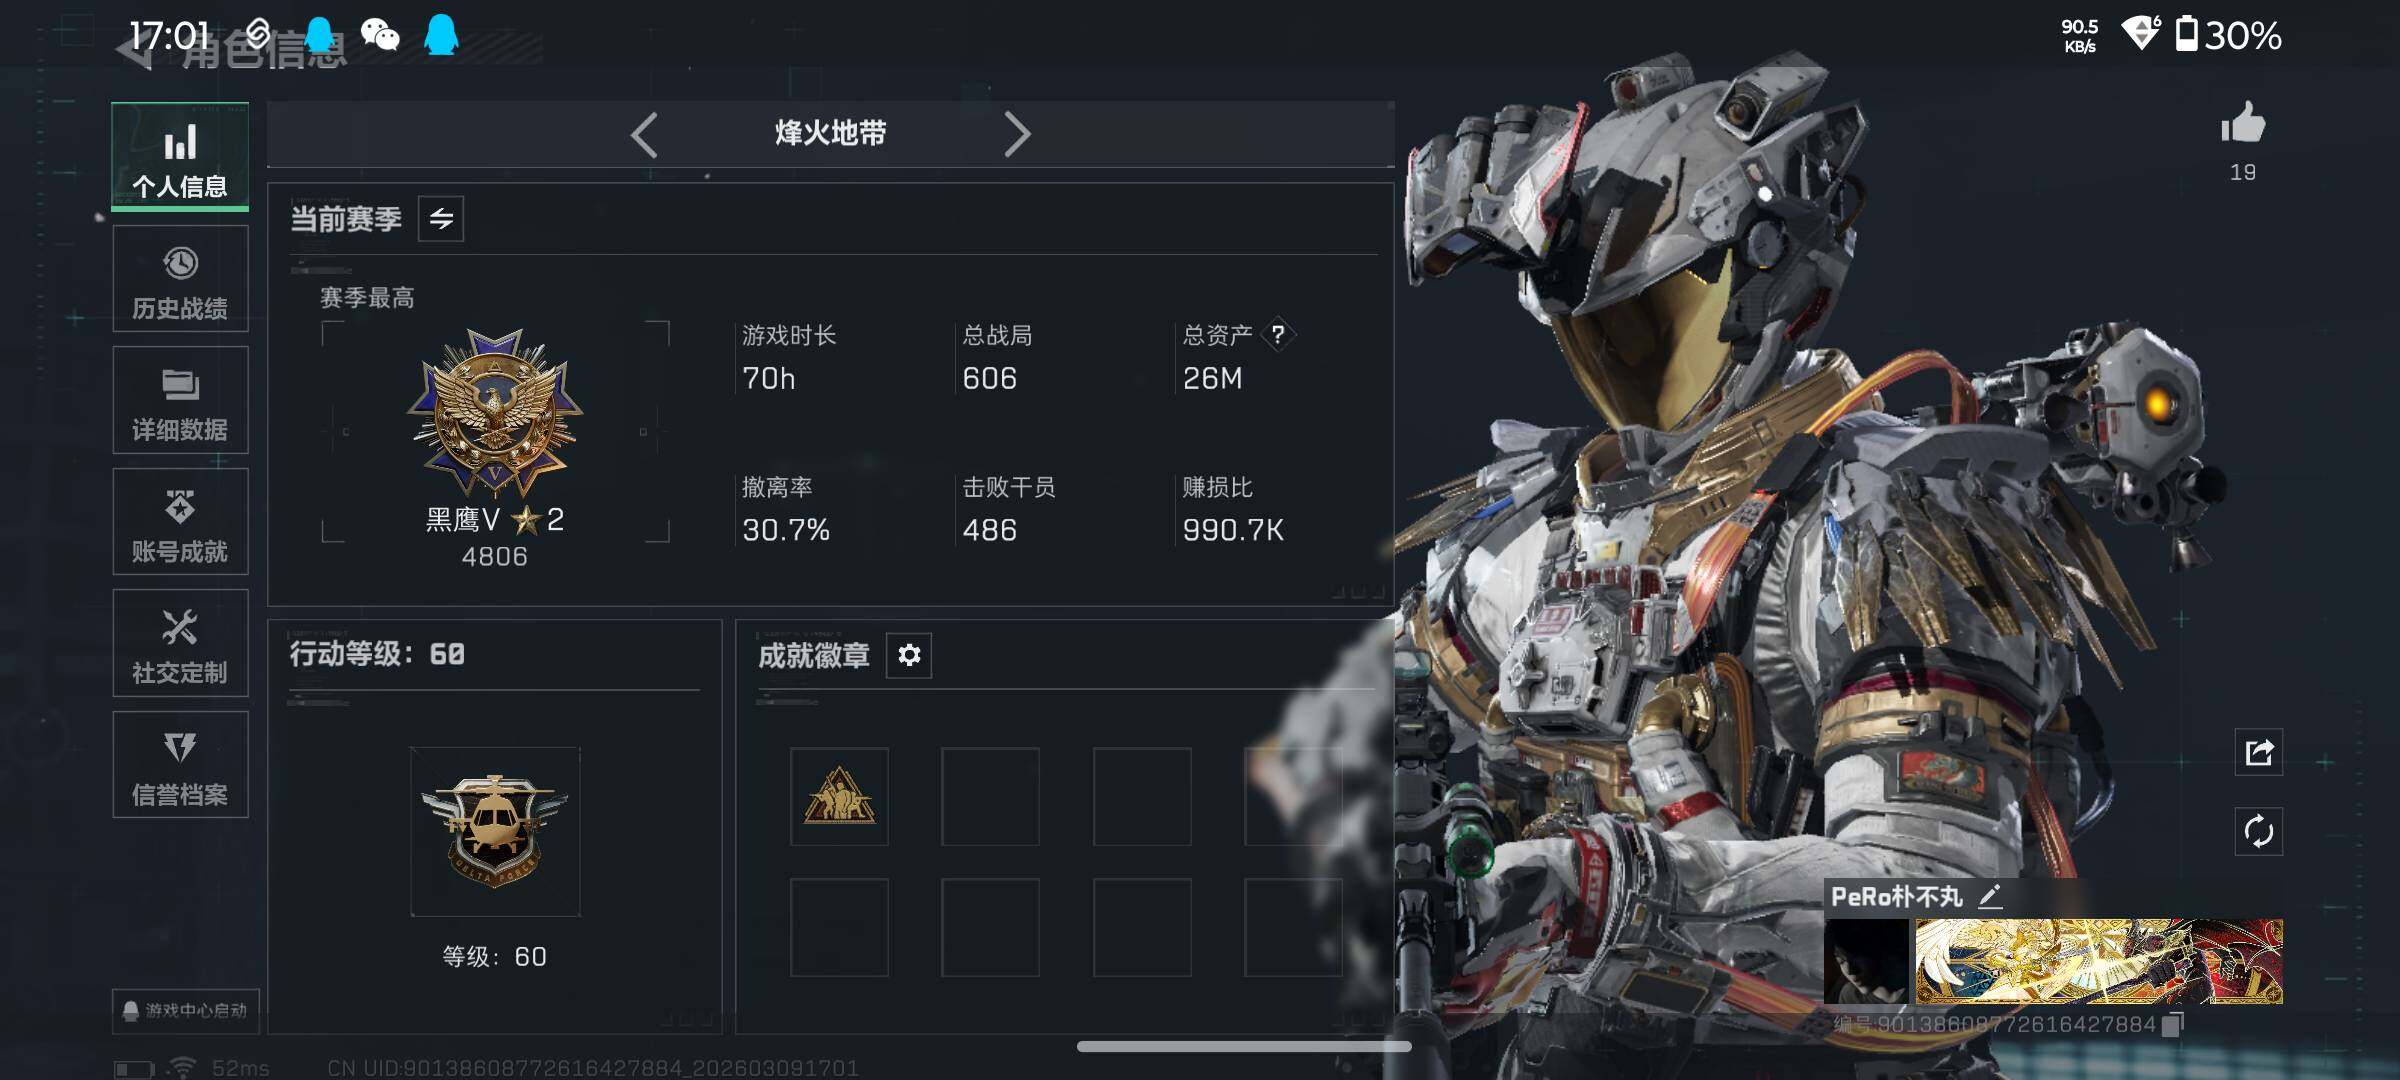Switch to next mode with right chevron

coord(1017,135)
